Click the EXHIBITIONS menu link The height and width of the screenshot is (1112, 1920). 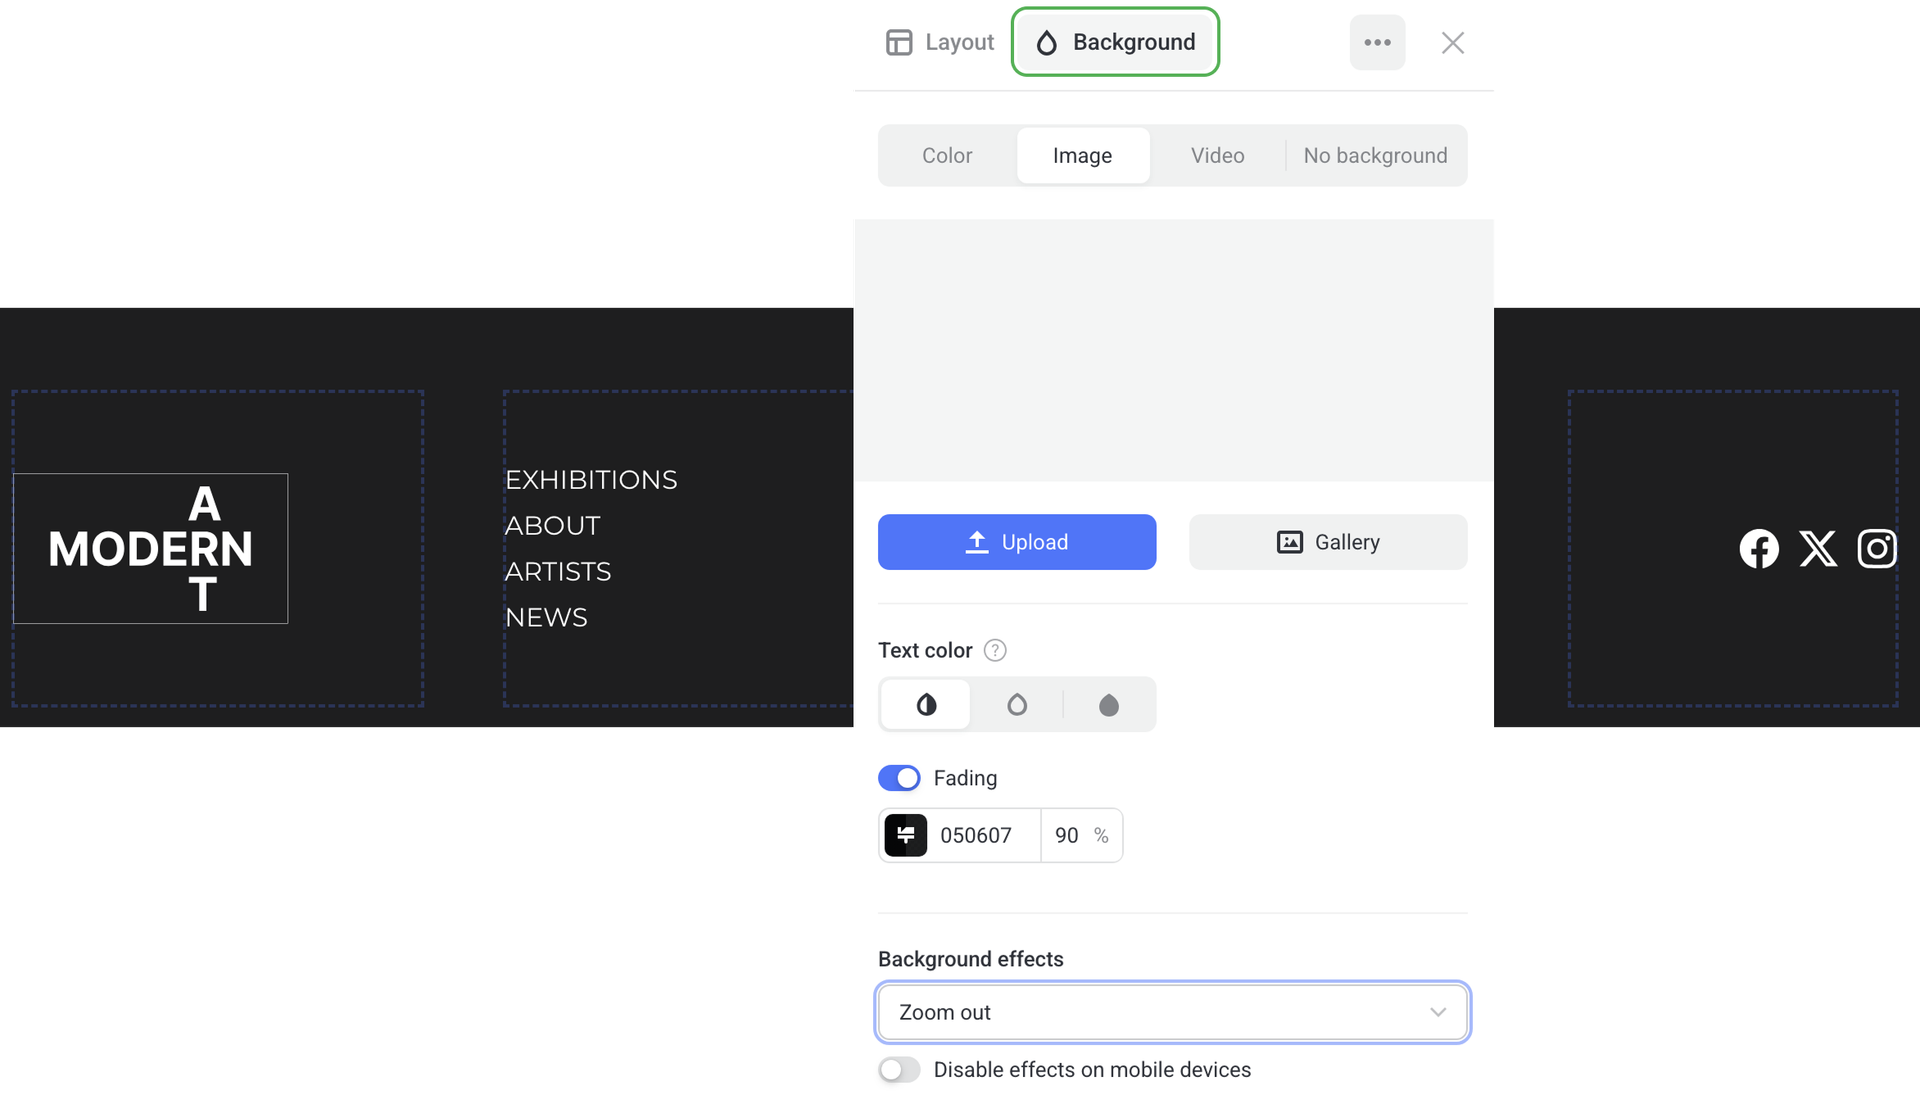[591, 480]
